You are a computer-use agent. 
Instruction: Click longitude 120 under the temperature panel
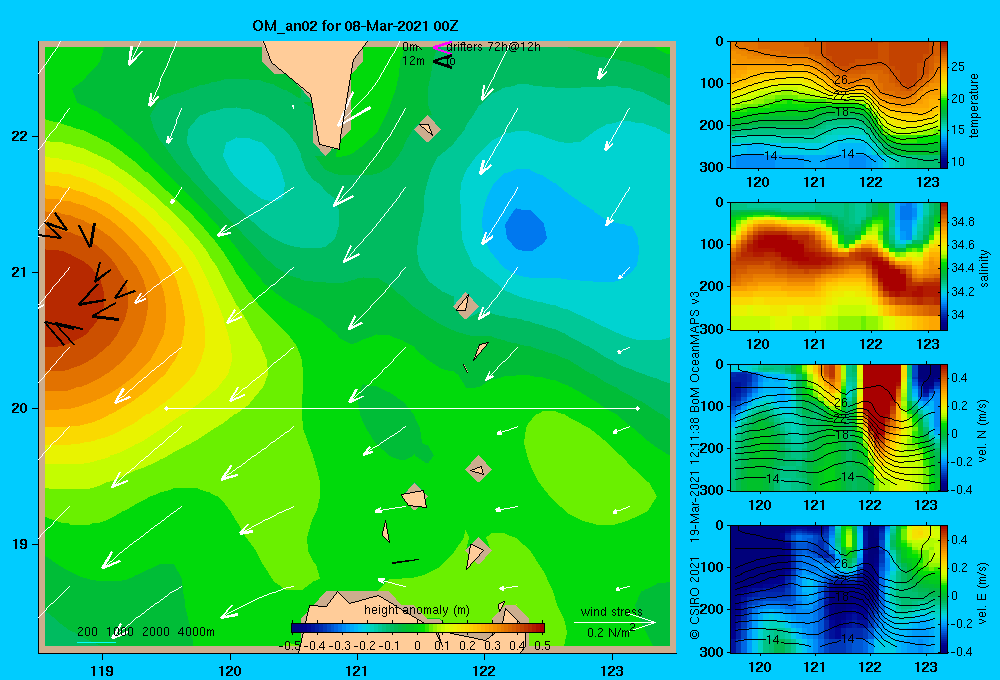(x=758, y=182)
